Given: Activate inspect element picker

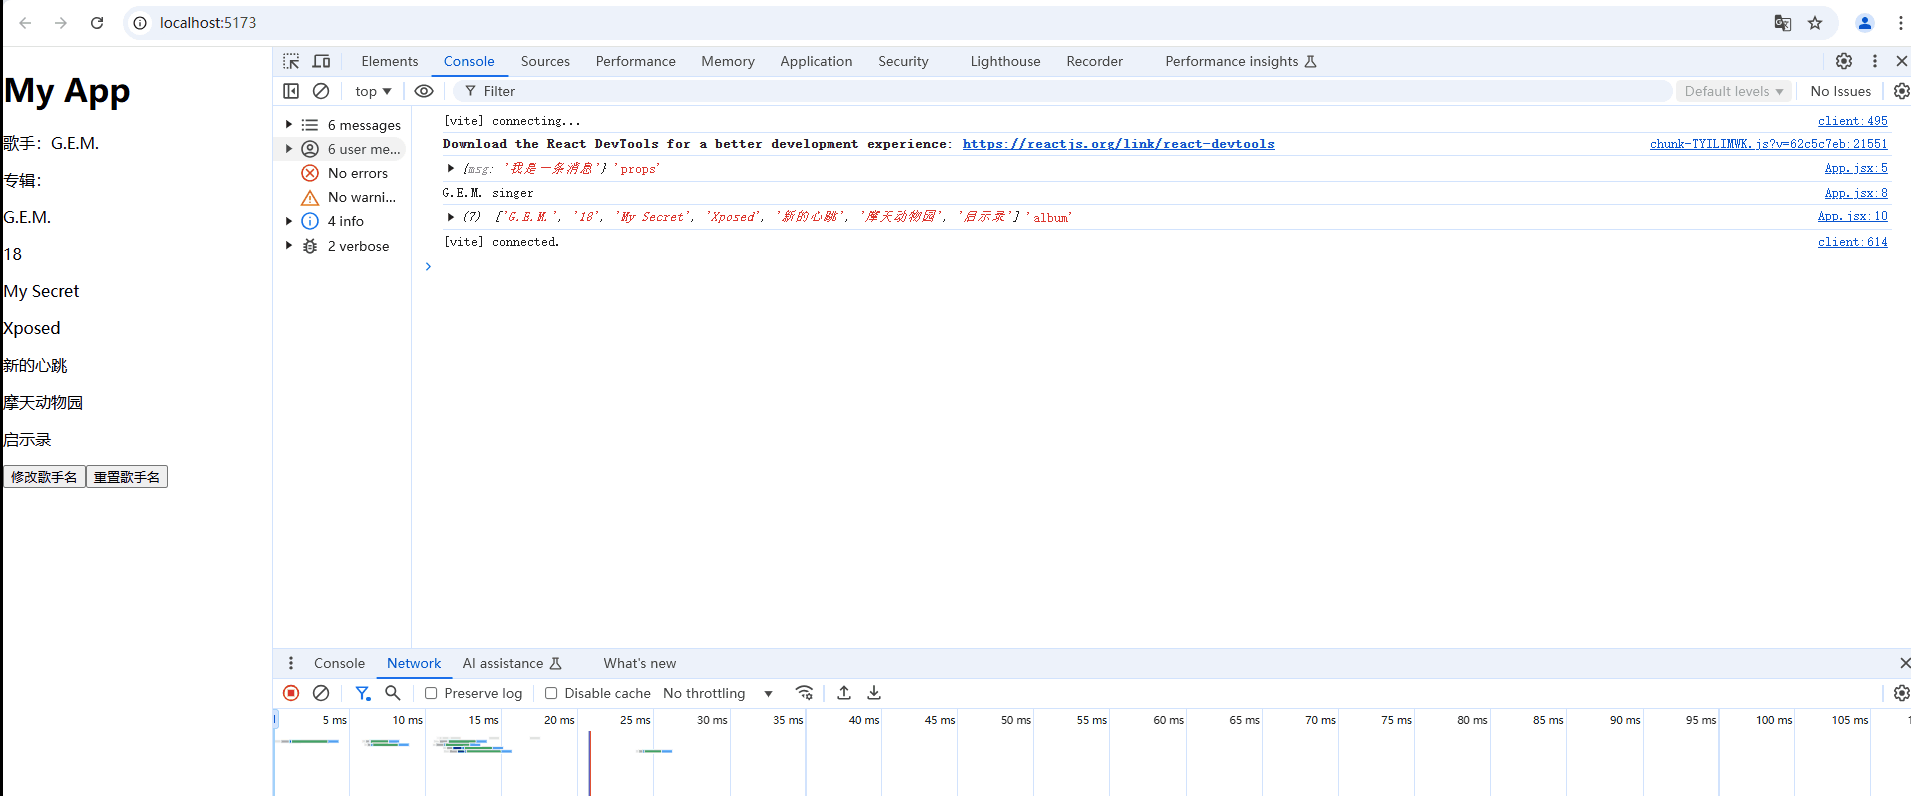Looking at the screenshot, I should (291, 61).
